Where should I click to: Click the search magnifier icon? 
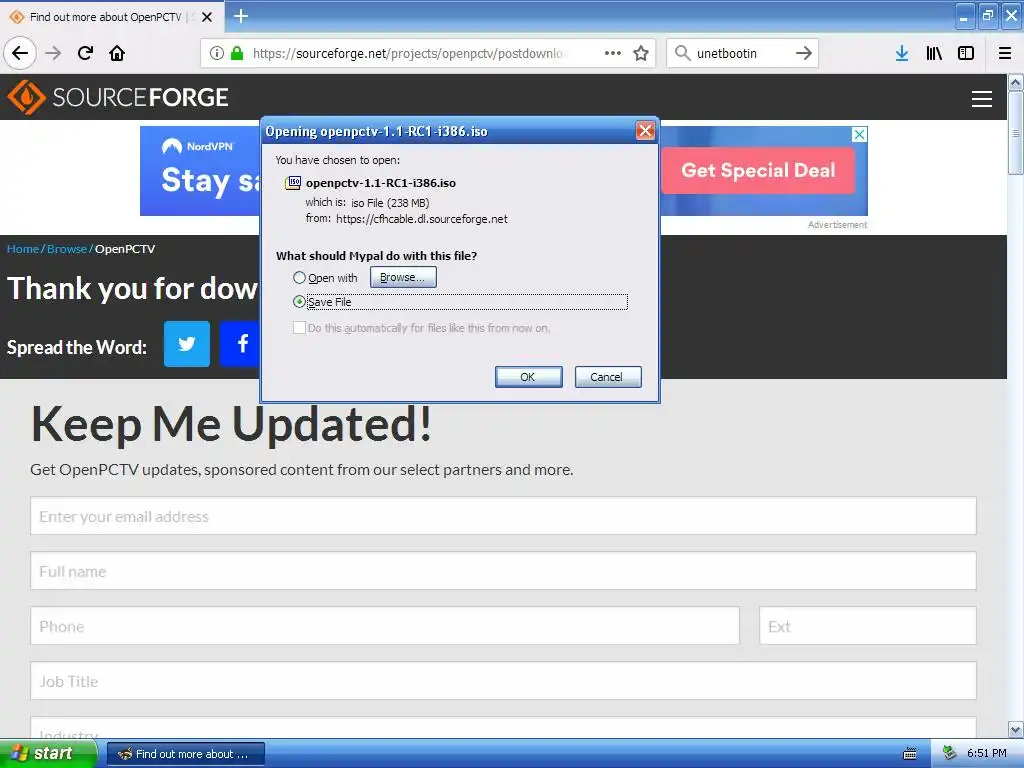click(682, 53)
